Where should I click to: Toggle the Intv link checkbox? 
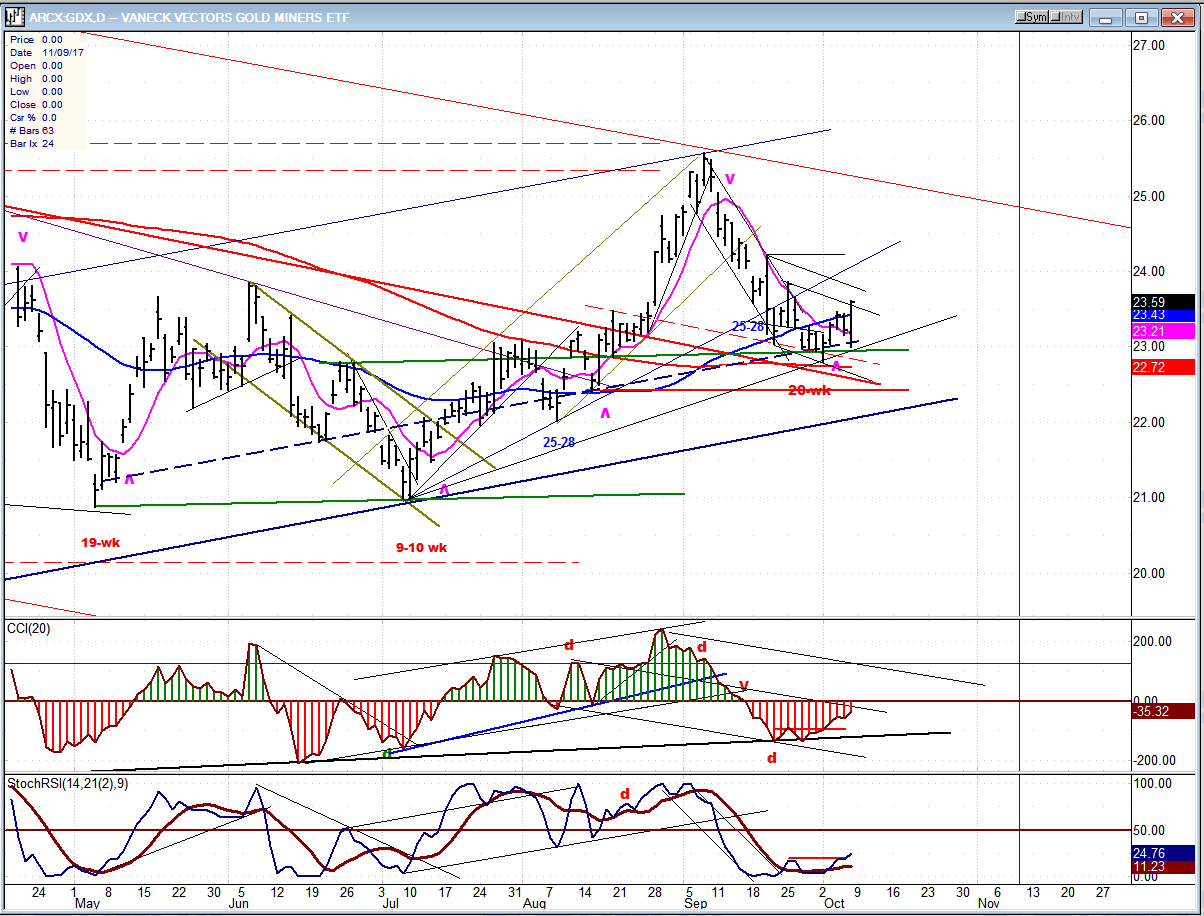(x=1065, y=17)
